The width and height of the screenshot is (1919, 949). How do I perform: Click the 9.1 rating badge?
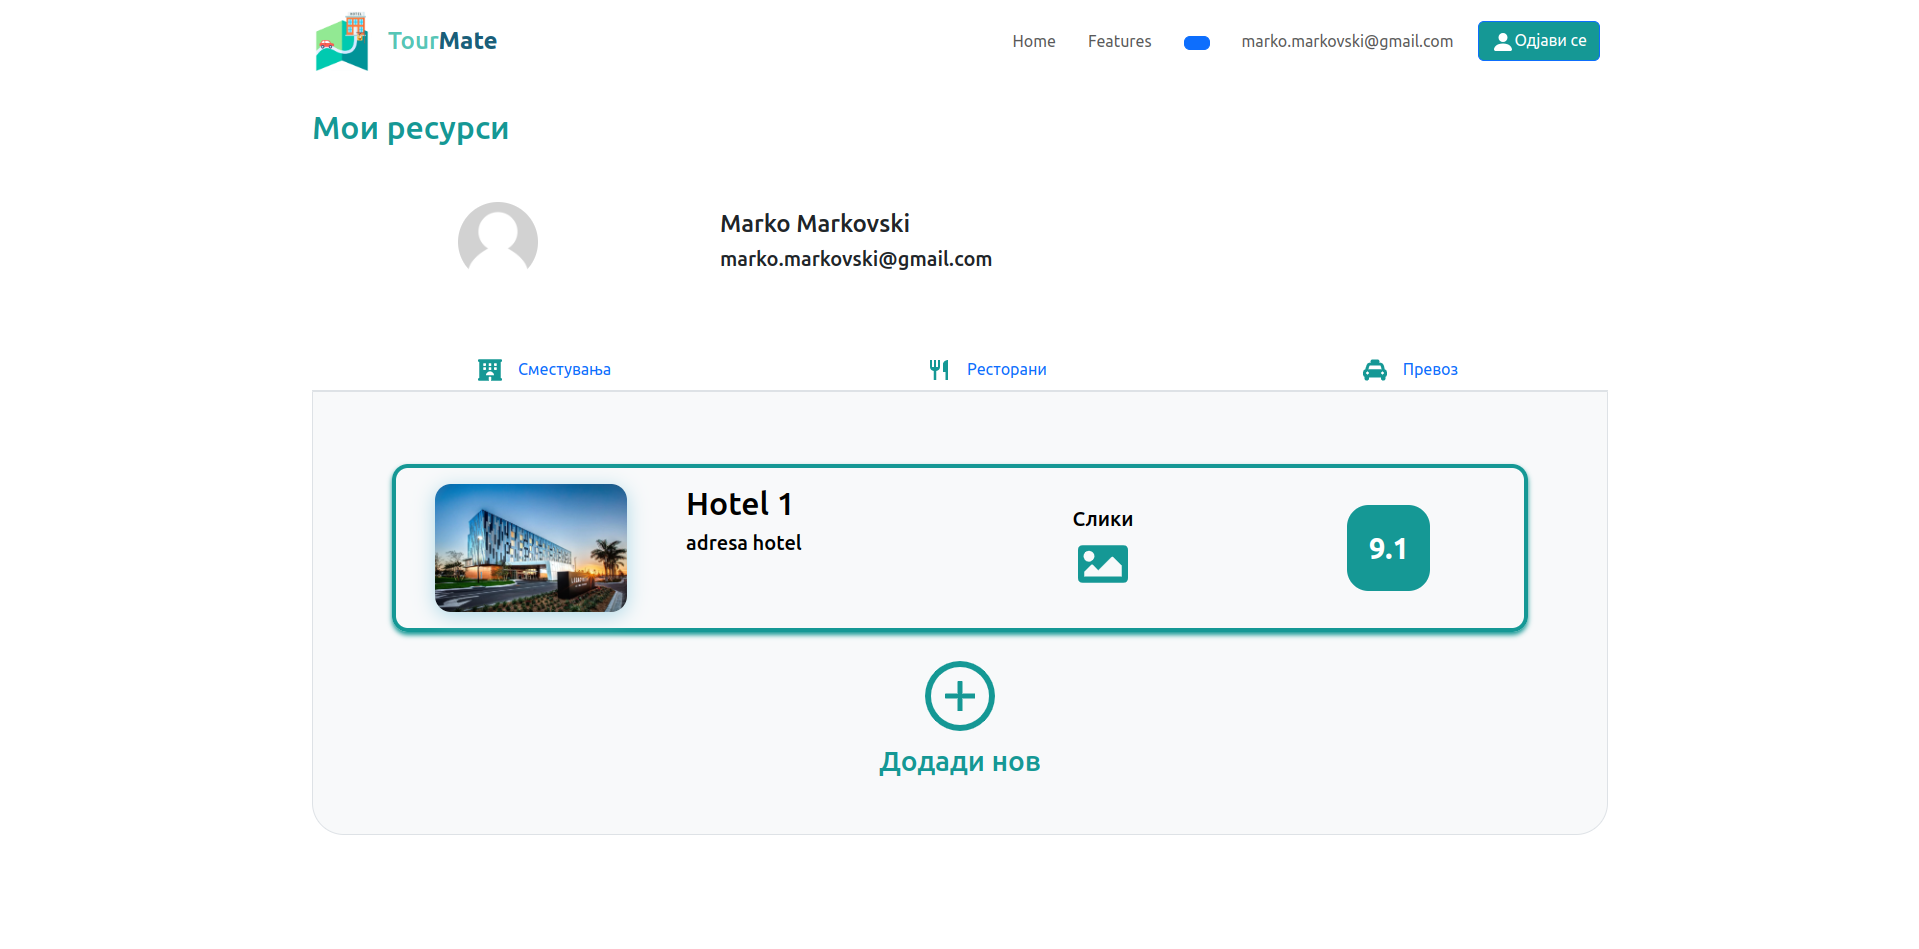click(x=1387, y=548)
